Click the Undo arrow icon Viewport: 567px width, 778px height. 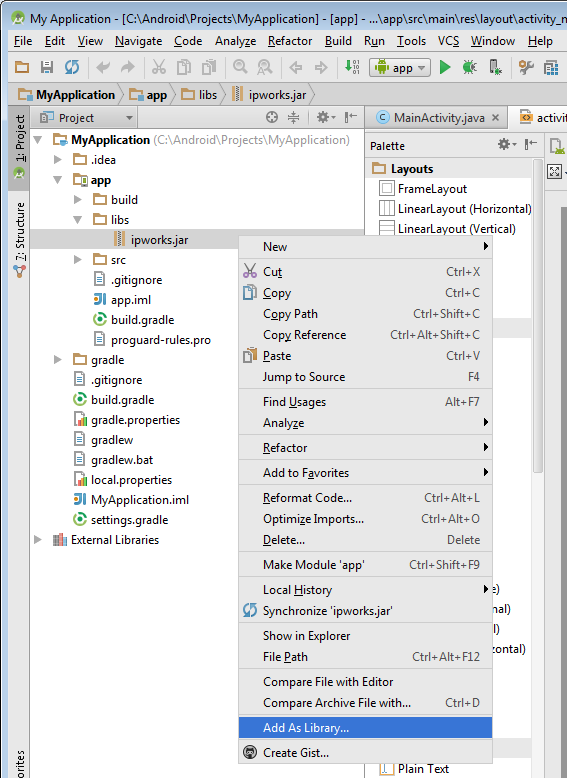point(103,67)
